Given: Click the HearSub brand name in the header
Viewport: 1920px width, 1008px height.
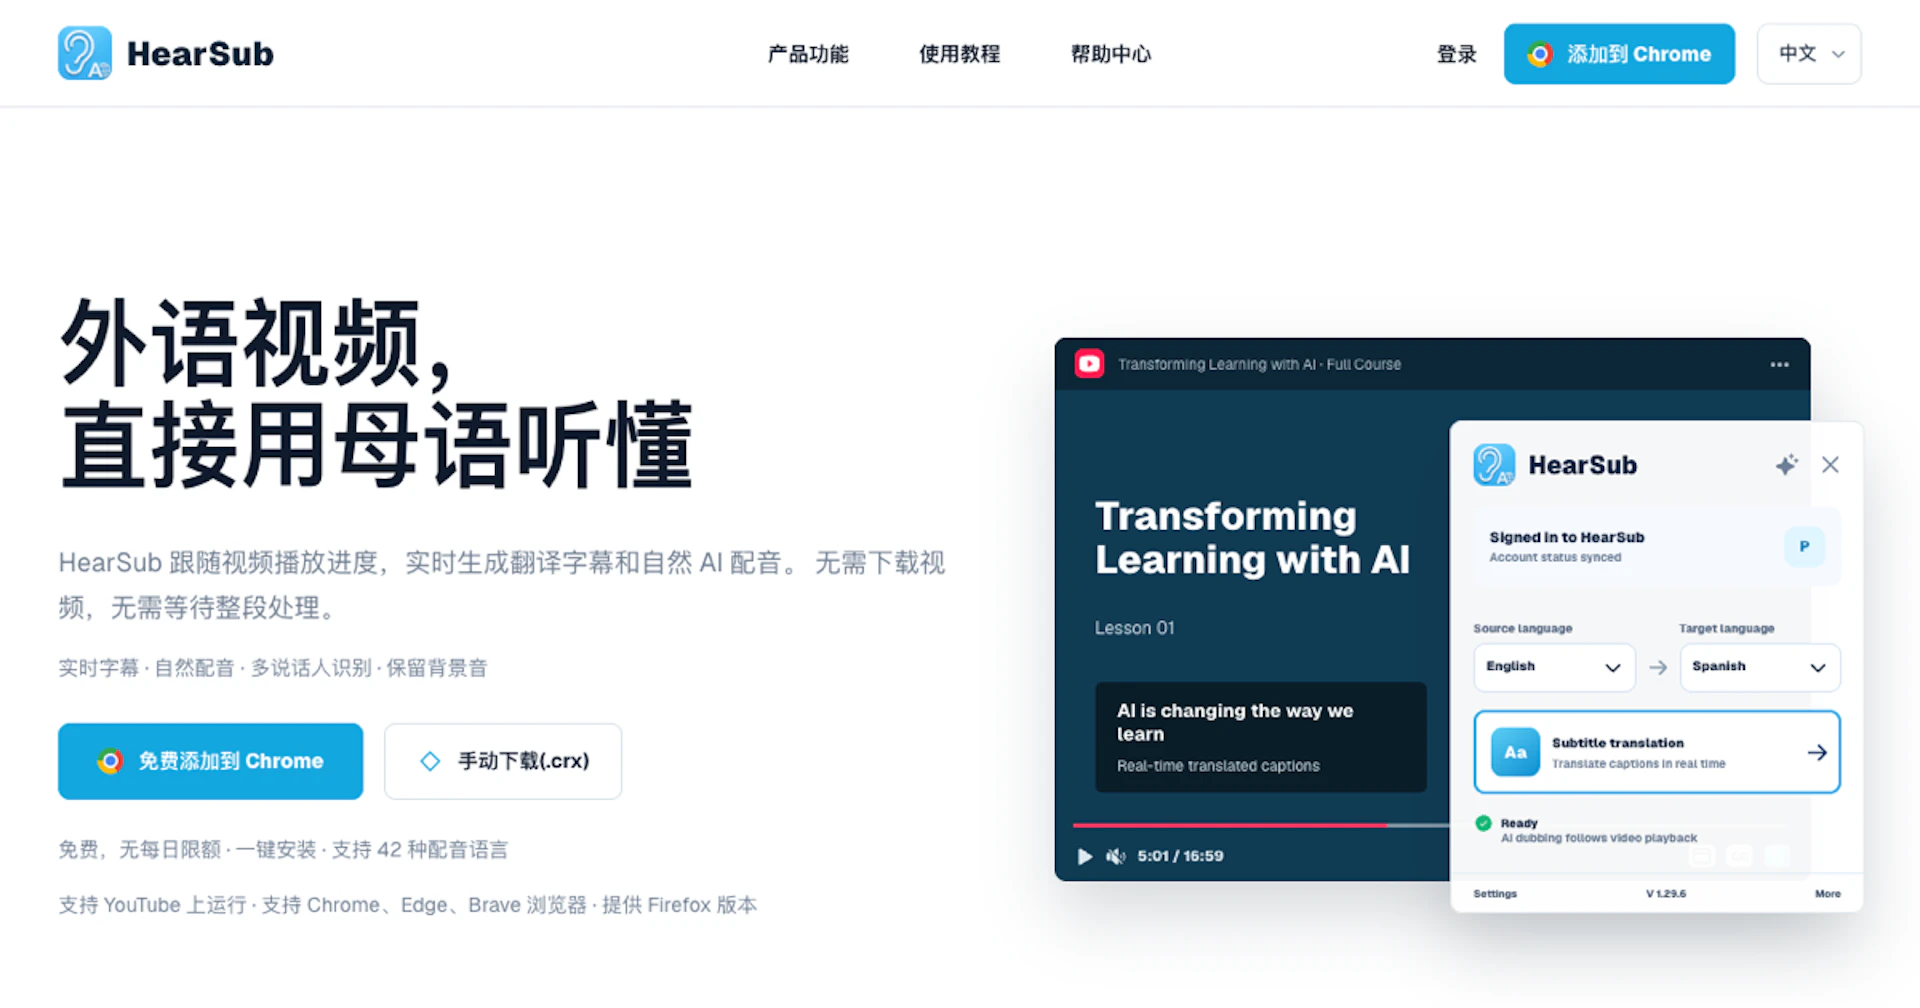Looking at the screenshot, I should click(200, 54).
